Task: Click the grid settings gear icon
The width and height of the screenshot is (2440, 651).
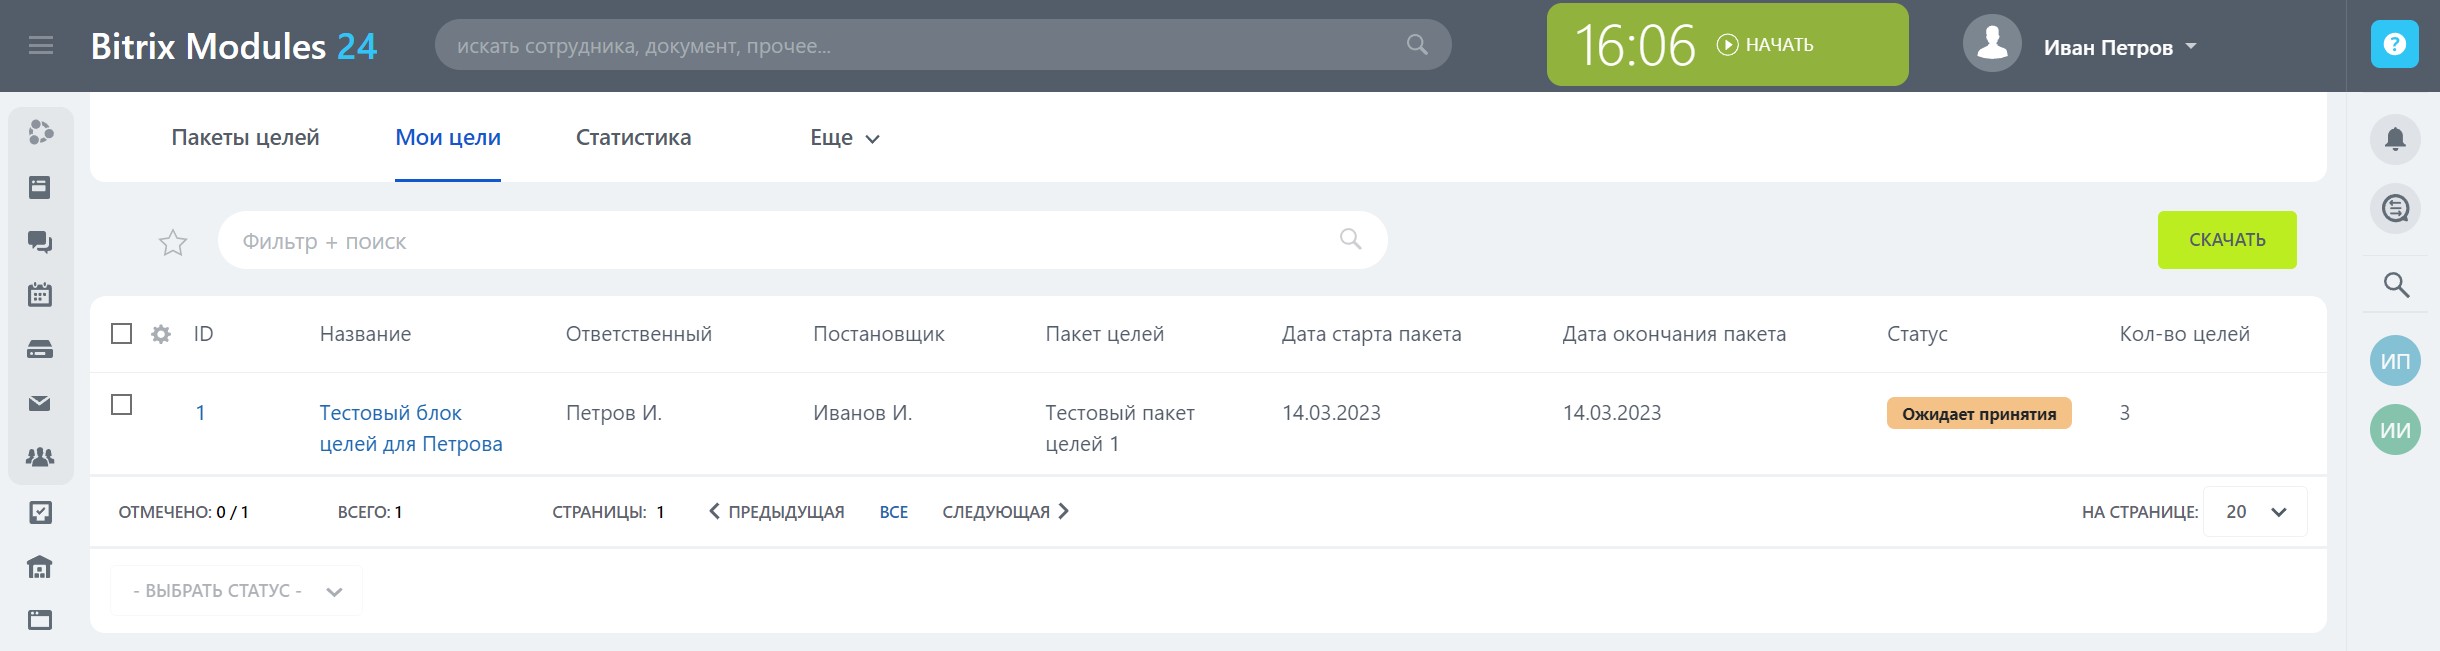Action: (161, 334)
